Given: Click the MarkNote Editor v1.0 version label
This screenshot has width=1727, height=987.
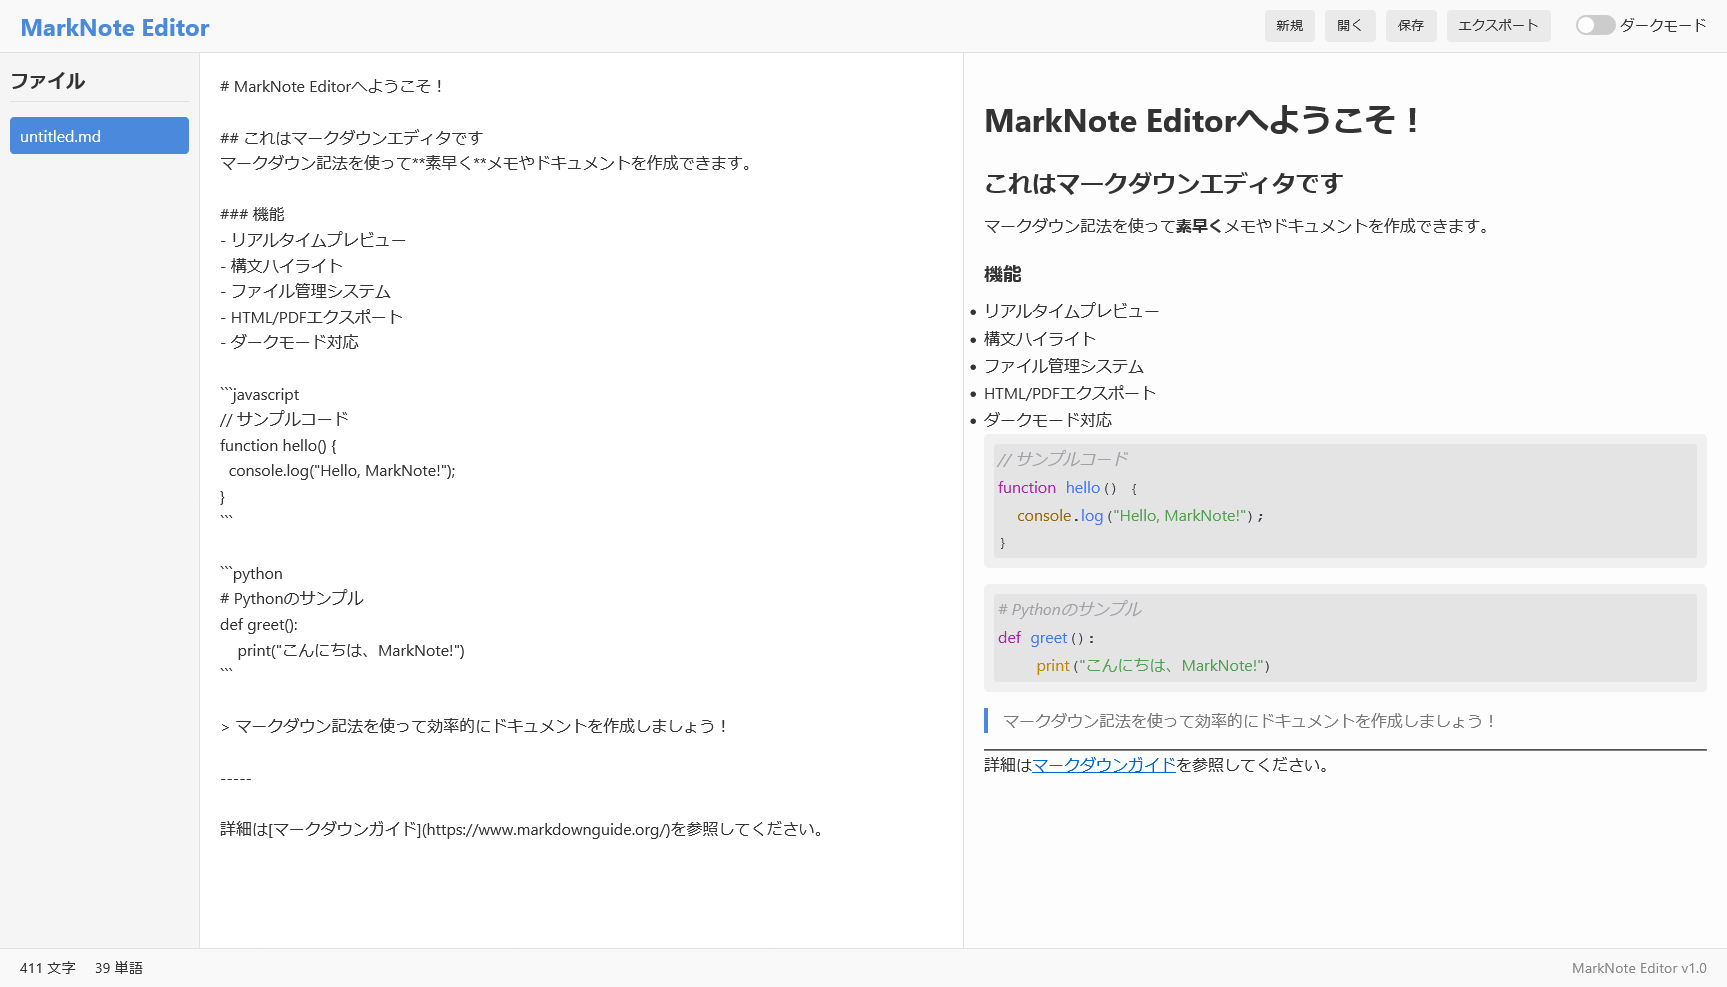Looking at the screenshot, I should (x=1638, y=968).
